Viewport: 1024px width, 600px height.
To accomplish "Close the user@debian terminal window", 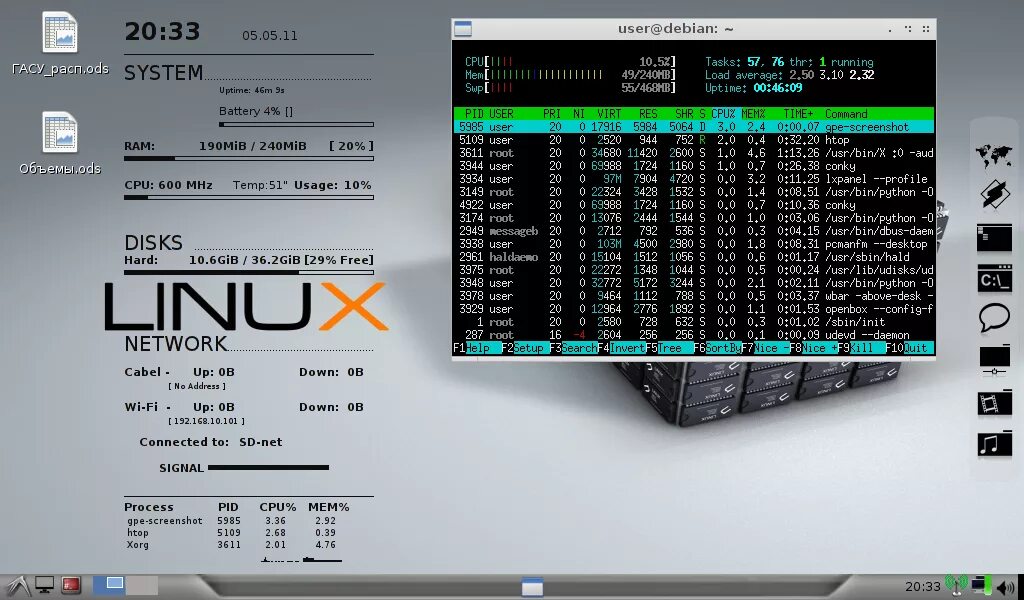I will coord(925,29).
